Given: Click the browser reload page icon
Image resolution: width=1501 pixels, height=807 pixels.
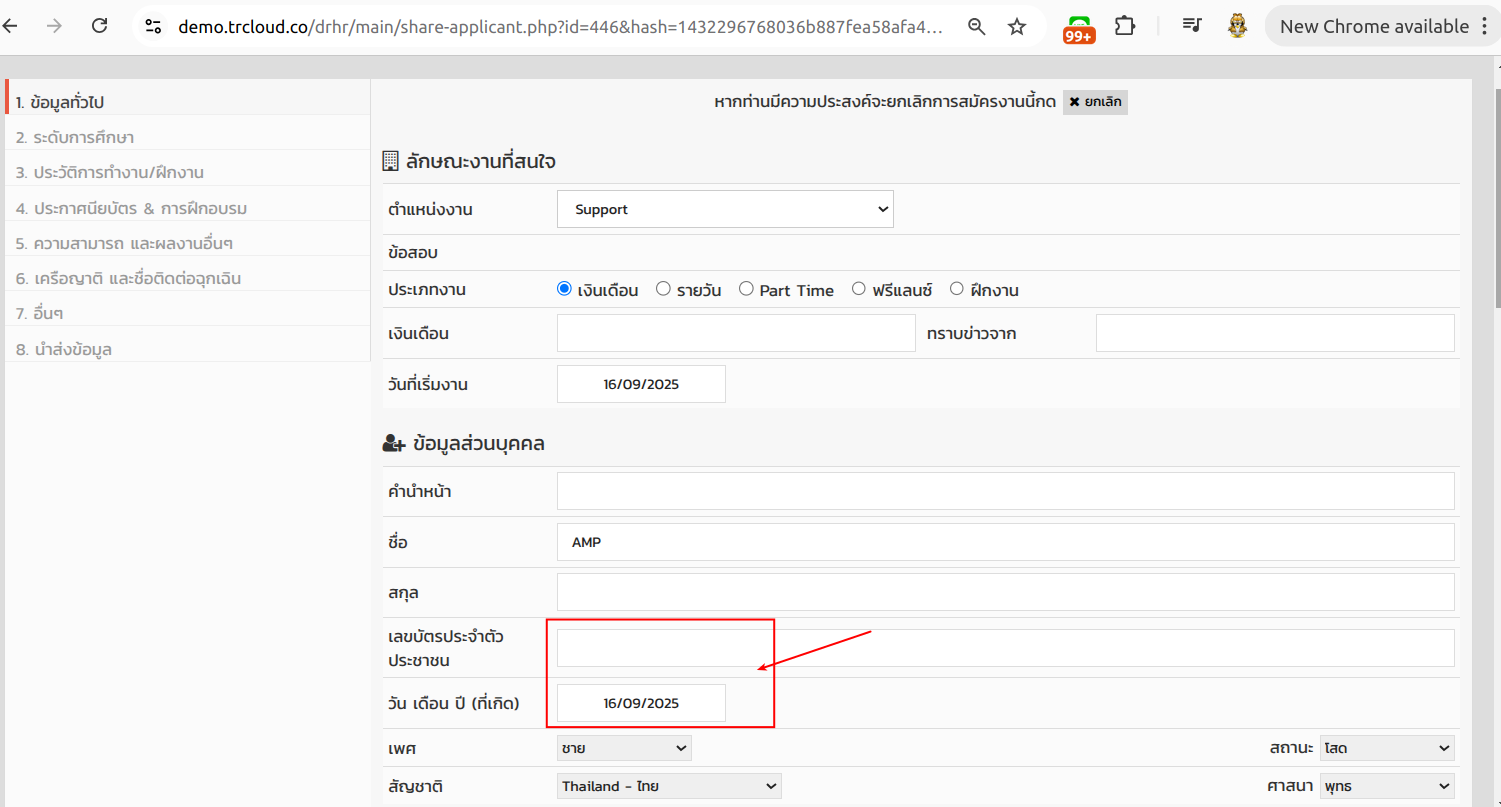Looking at the screenshot, I should tap(99, 27).
